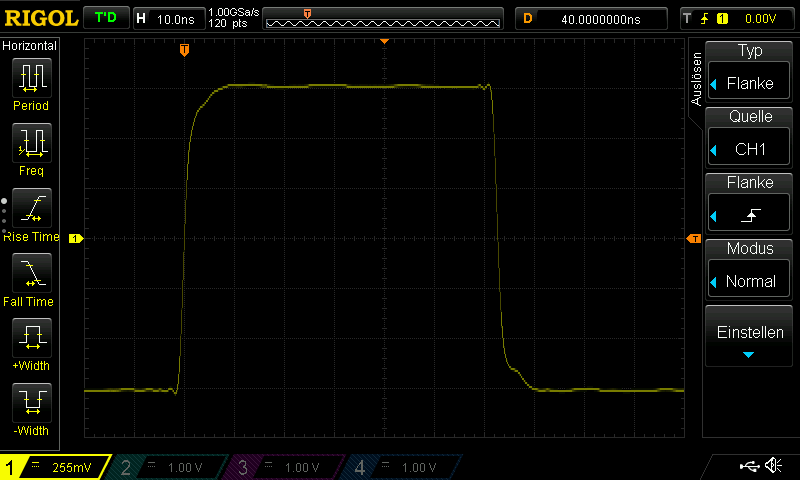Select the Freq measurement icon
The image size is (800, 480).
point(32,142)
